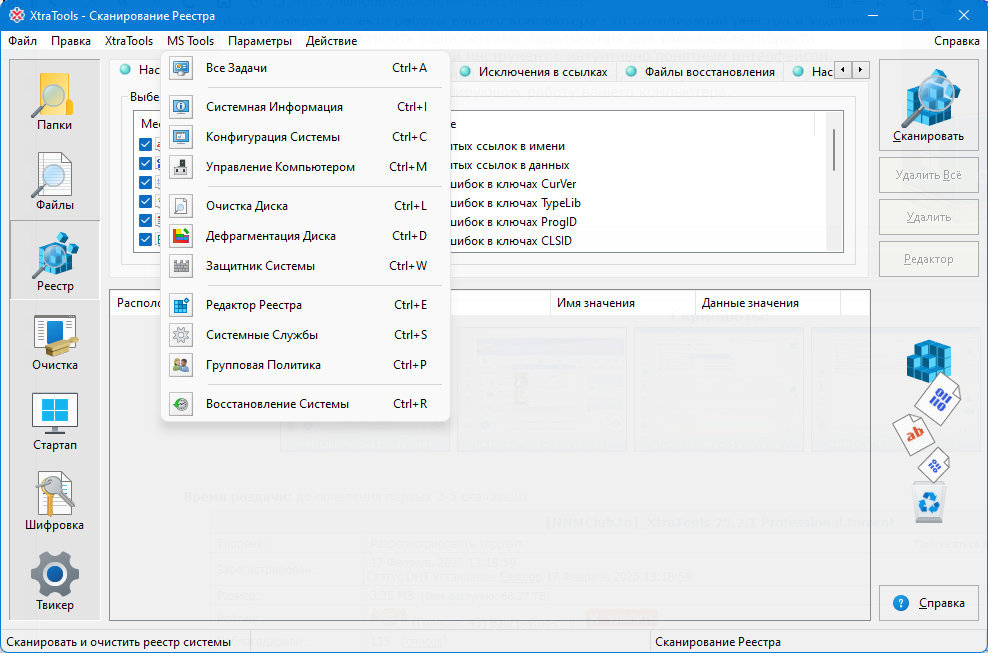The width and height of the screenshot is (988, 653).
Task: Expand the Действие menu
Action: click(x=331, y=41)
